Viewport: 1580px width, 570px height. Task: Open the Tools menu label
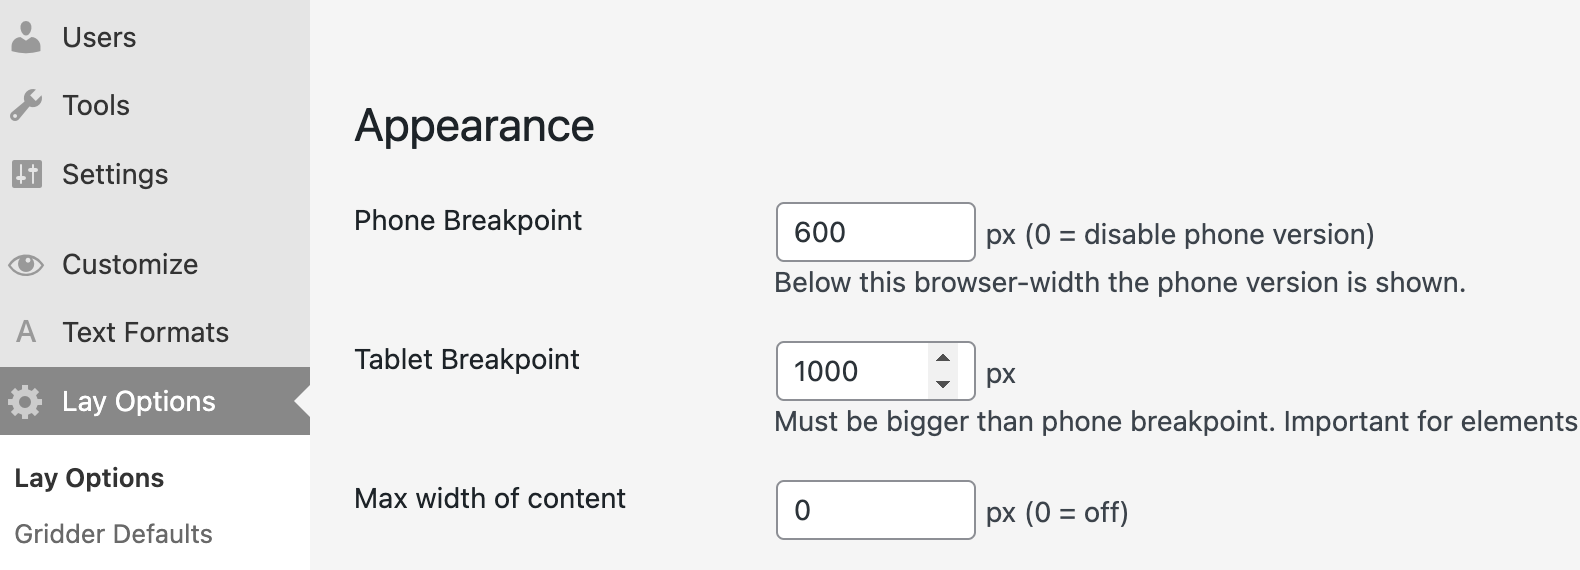(x=96, y=105)
